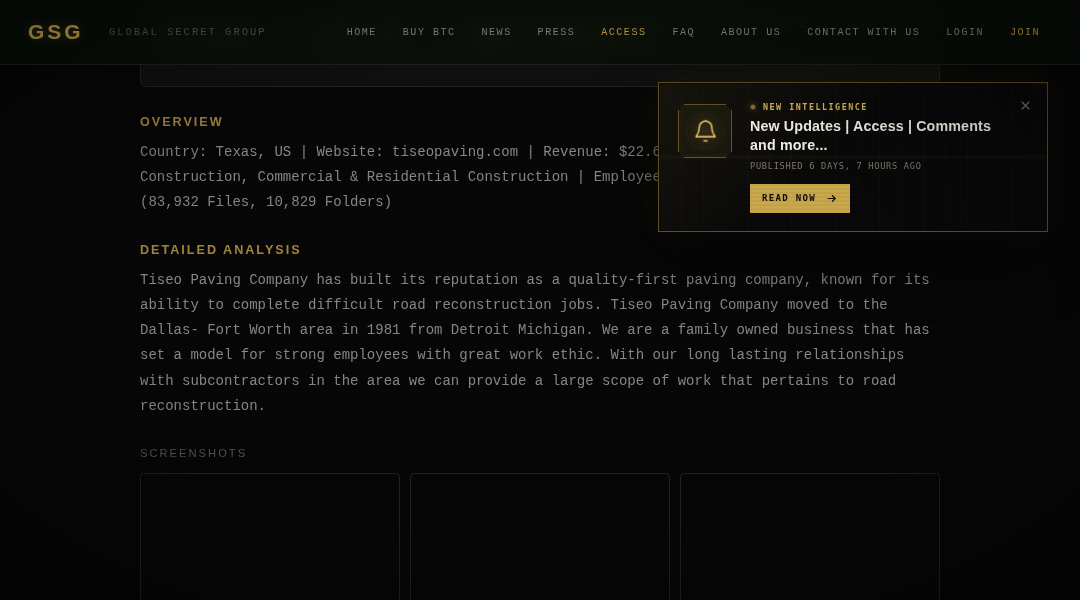Click the New Intelligence label
Screen dimensions: 1080x600
click(x=815, y=107)
